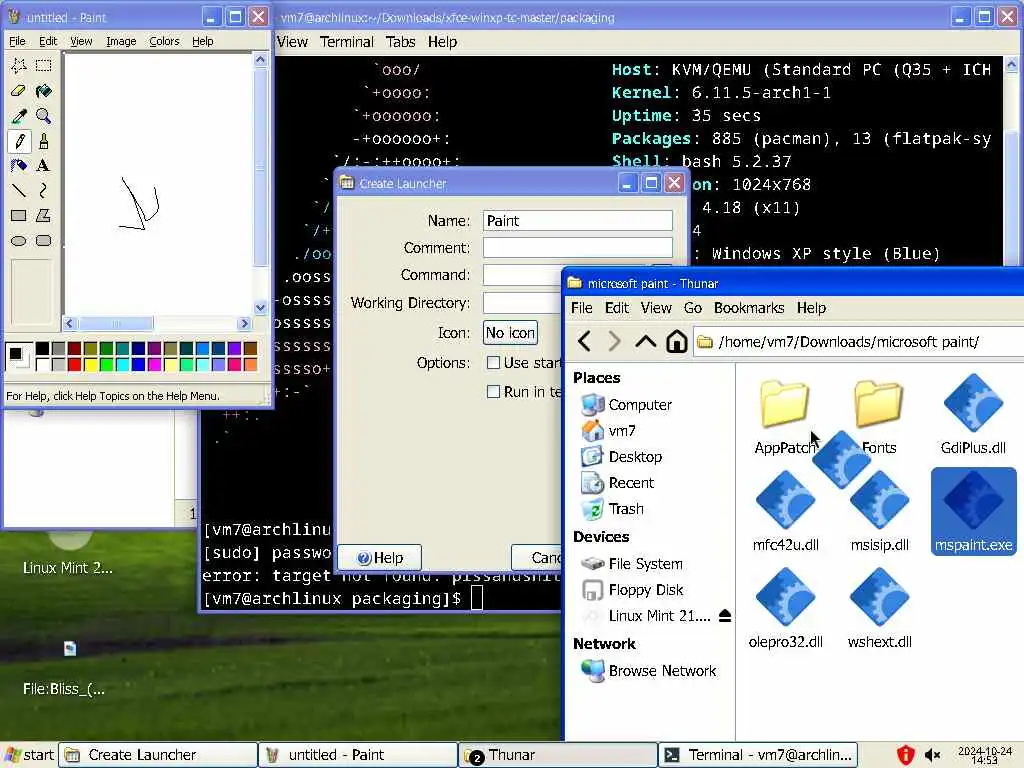Go to parent folder in Thunar
1024x768 pixels.
(645, 341)
